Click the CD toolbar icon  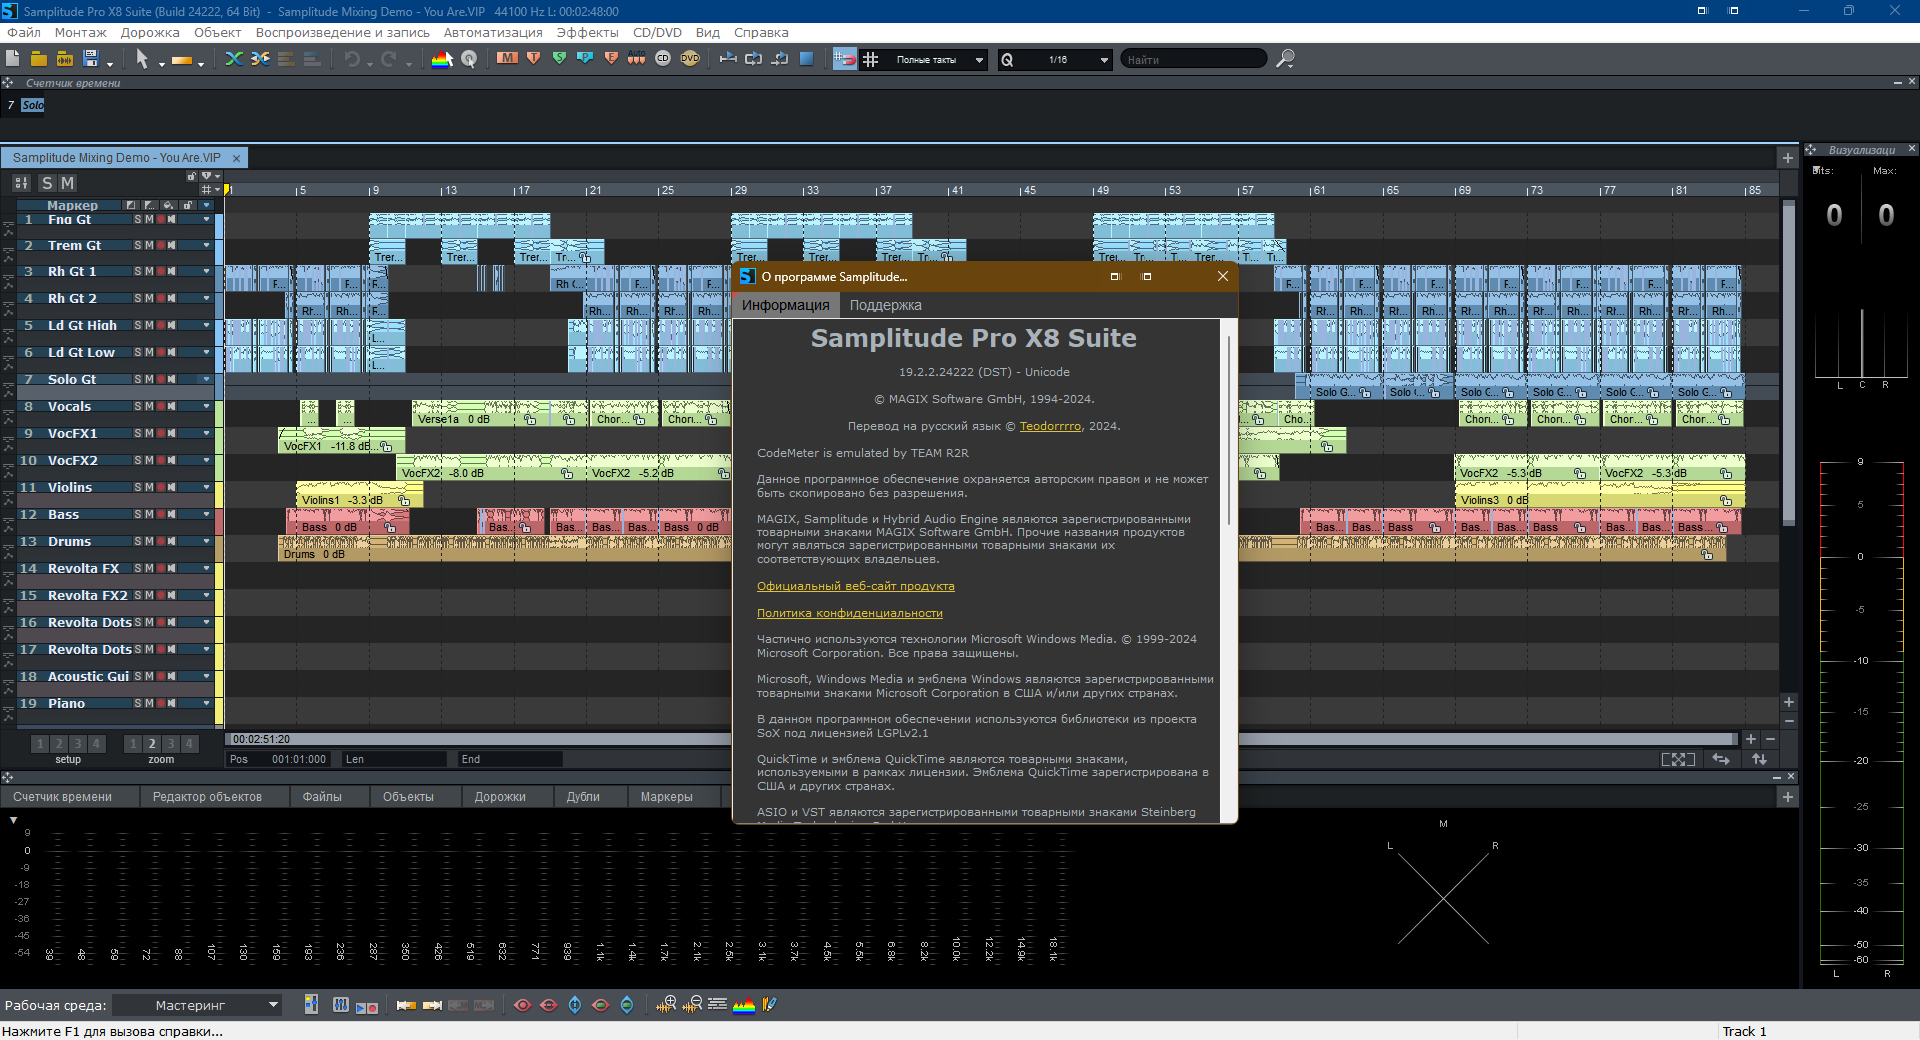663,59
